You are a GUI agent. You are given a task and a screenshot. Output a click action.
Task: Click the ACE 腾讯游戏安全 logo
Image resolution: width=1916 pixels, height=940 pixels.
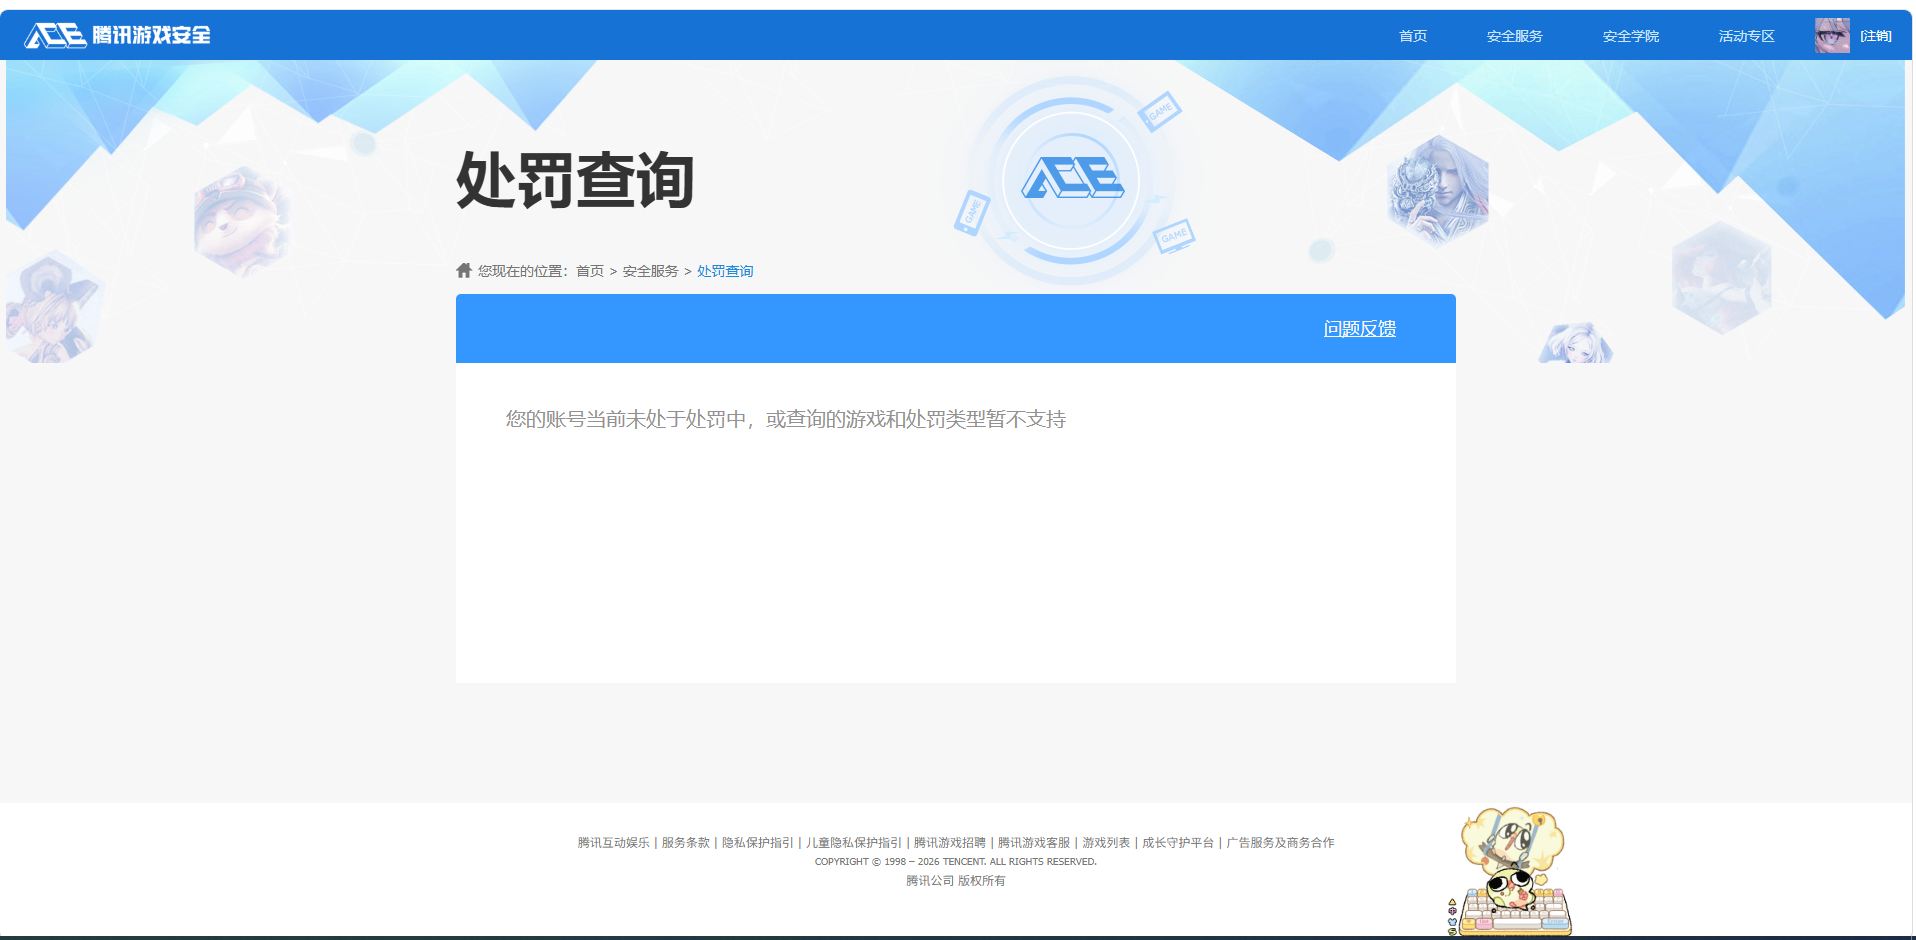pyautogui.click(x=118, y=36)
